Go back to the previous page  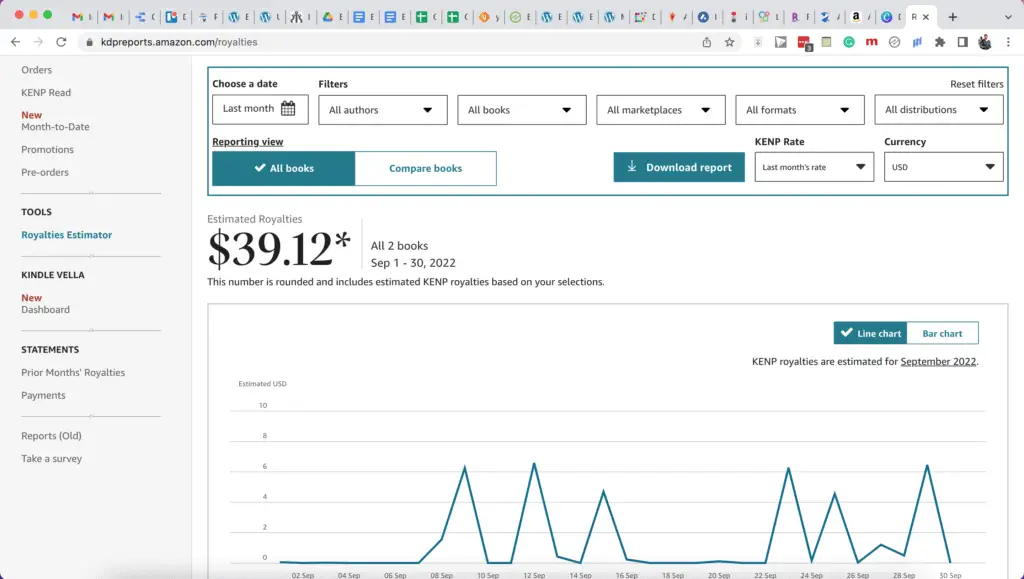click(x=16, y=42)
